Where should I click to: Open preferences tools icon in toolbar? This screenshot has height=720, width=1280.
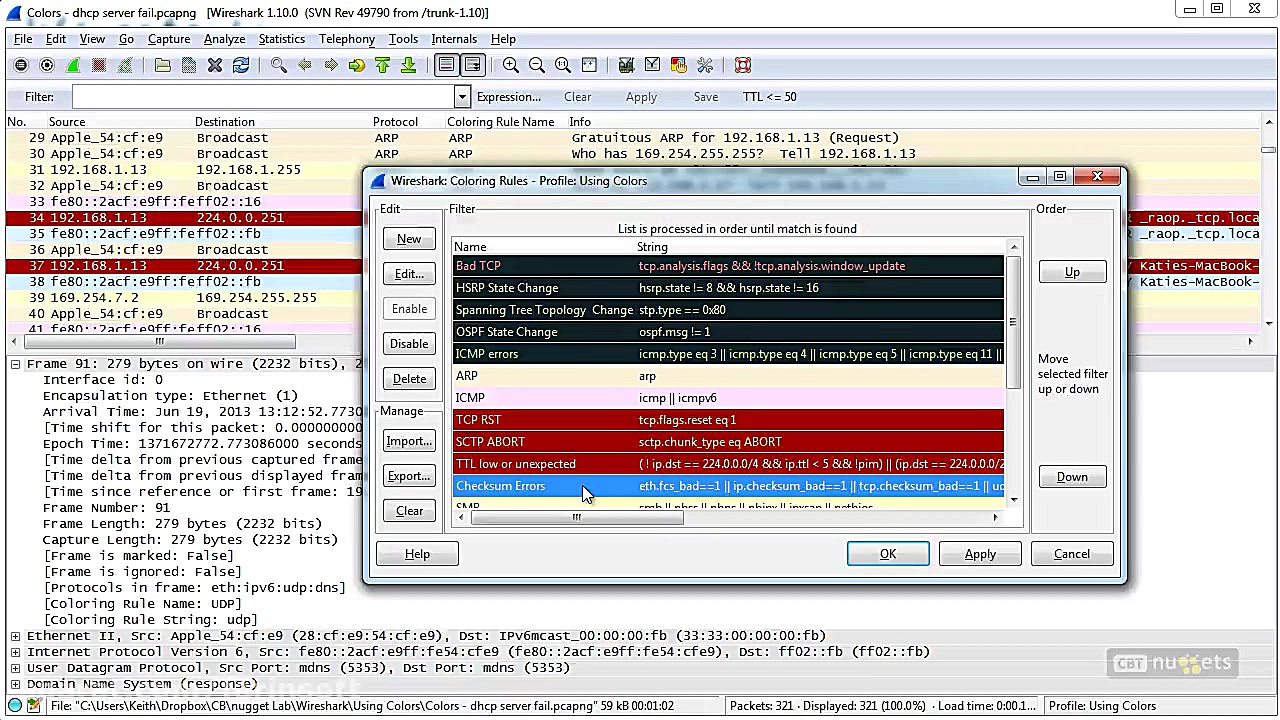click(705, 65)
